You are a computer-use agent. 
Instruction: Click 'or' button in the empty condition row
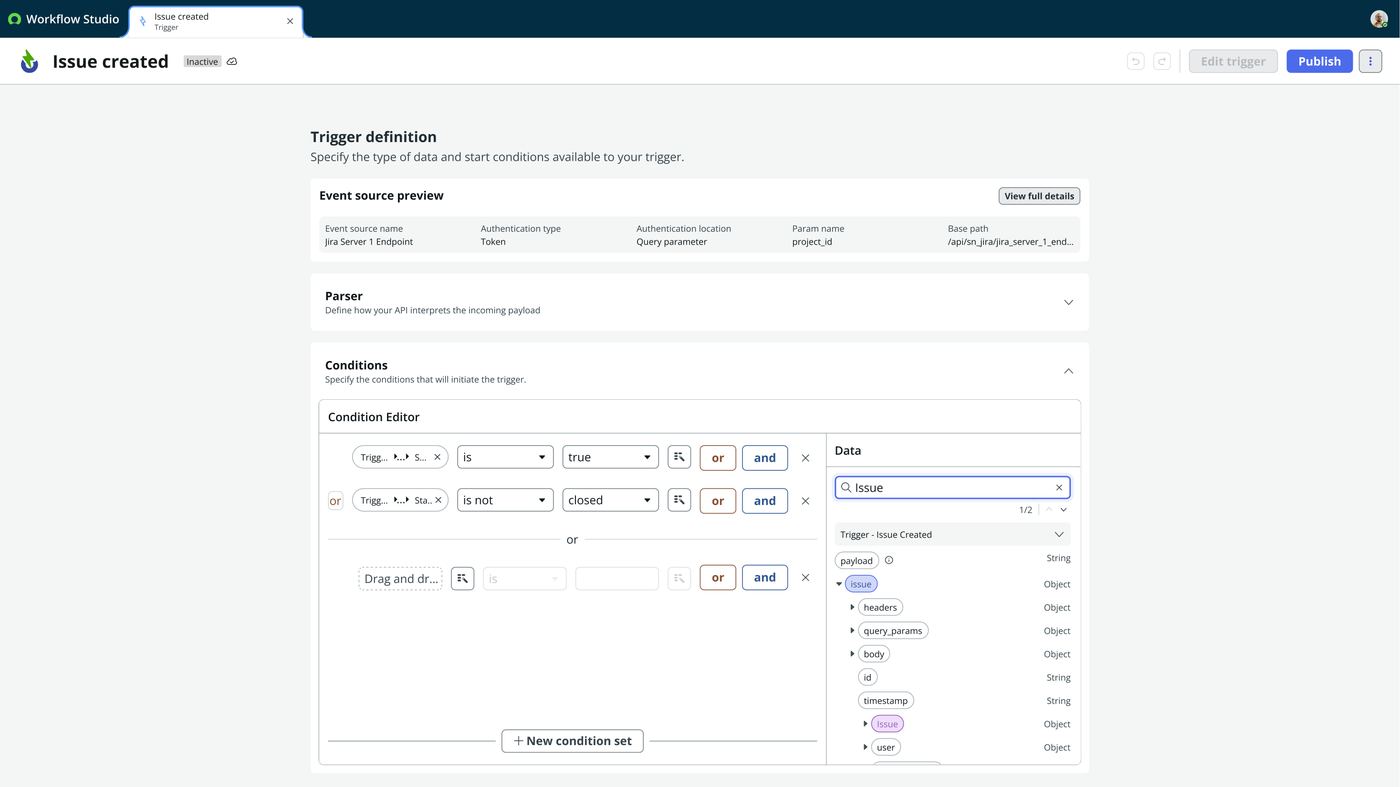[x=718, y=578]
